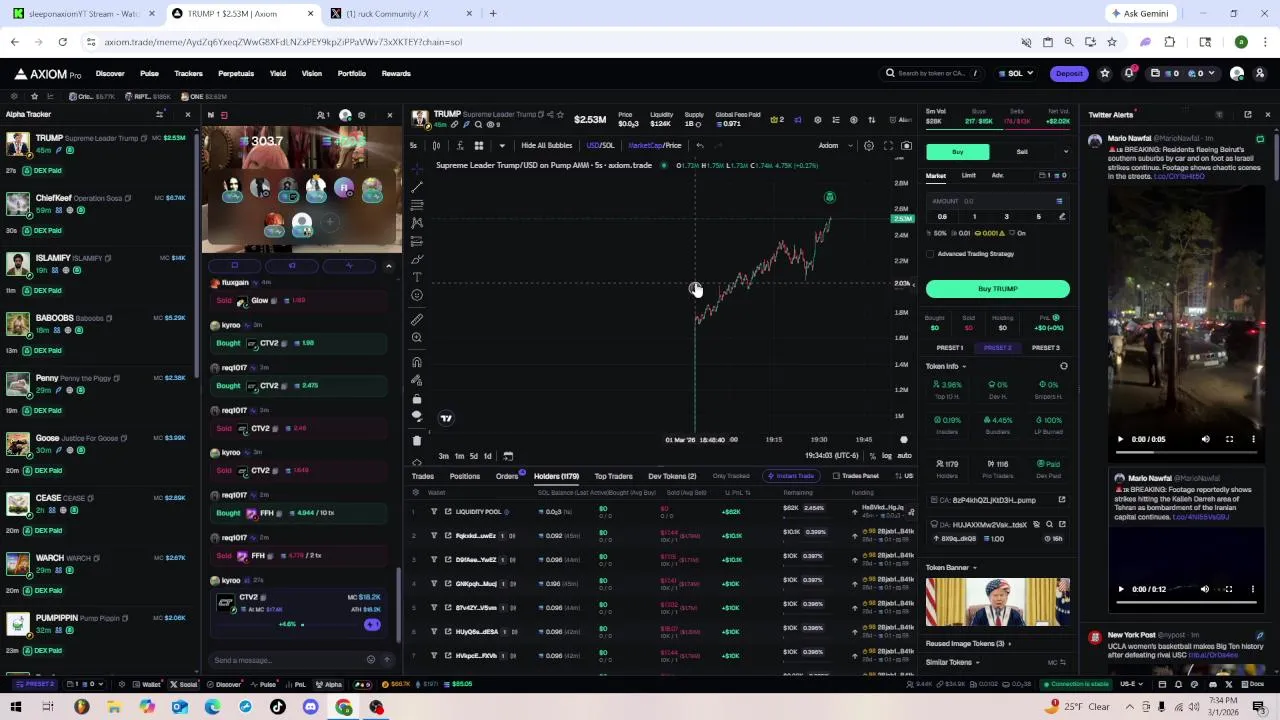
Task: Expand the Token Info dropdown
Action: click(x=946, y=366)
